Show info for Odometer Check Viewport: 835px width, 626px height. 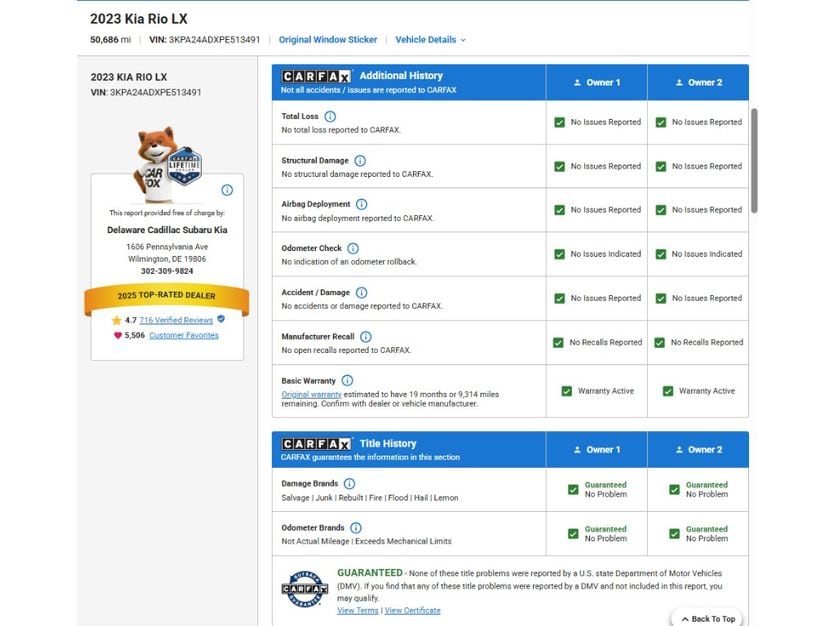click(x=353, y=248)
